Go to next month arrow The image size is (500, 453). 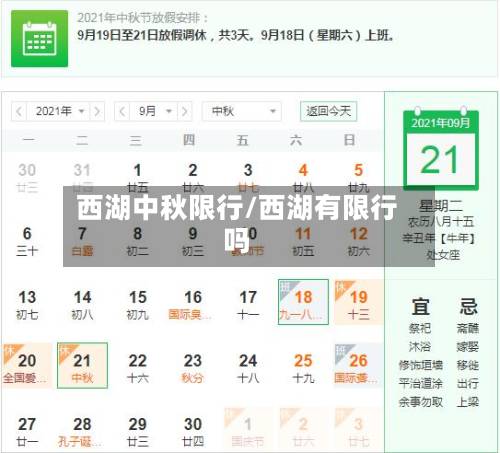tap(185, 111)
